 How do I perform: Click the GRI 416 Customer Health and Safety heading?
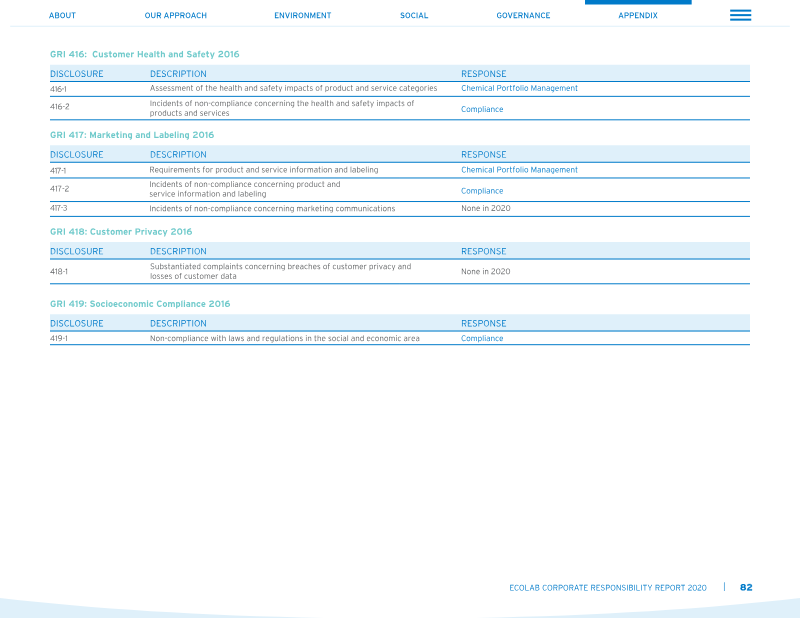click(x=144, y=54)
